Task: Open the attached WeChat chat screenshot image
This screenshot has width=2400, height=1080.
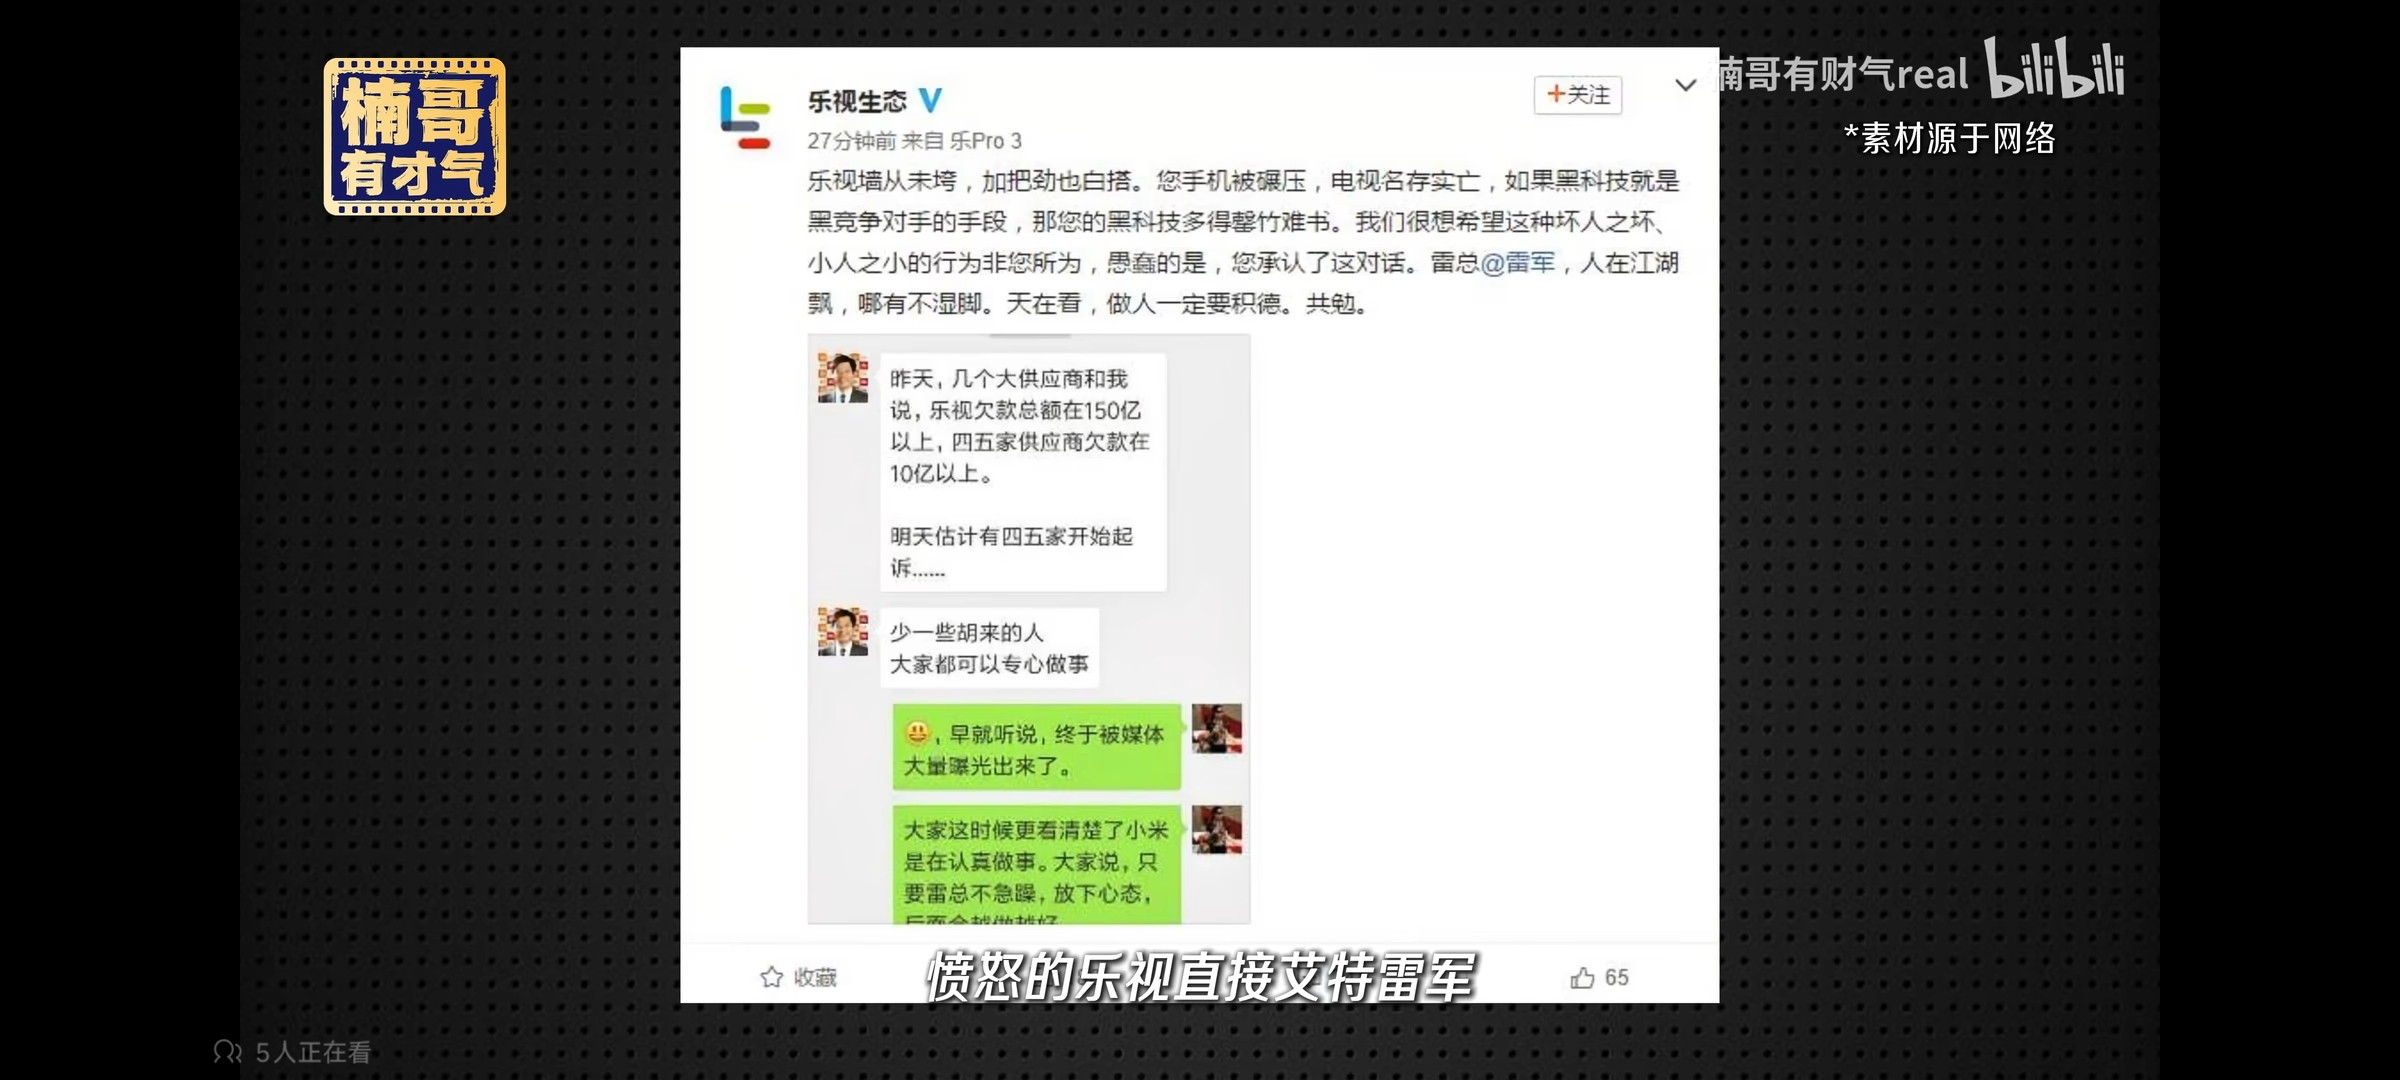Action: pyautogui.click(x=1029, y=629)
